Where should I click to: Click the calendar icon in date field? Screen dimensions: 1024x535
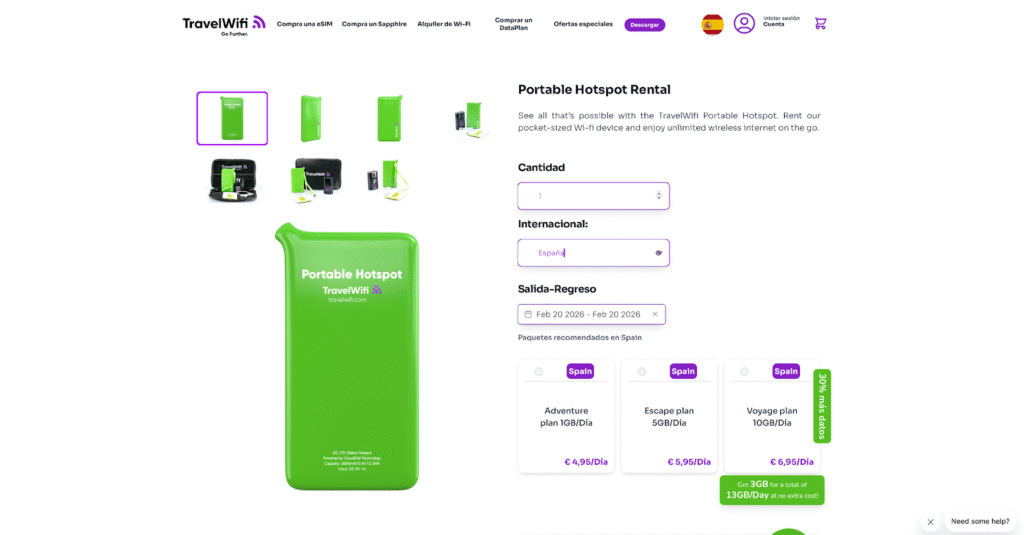pyautogui.click(x=528, y=314)
